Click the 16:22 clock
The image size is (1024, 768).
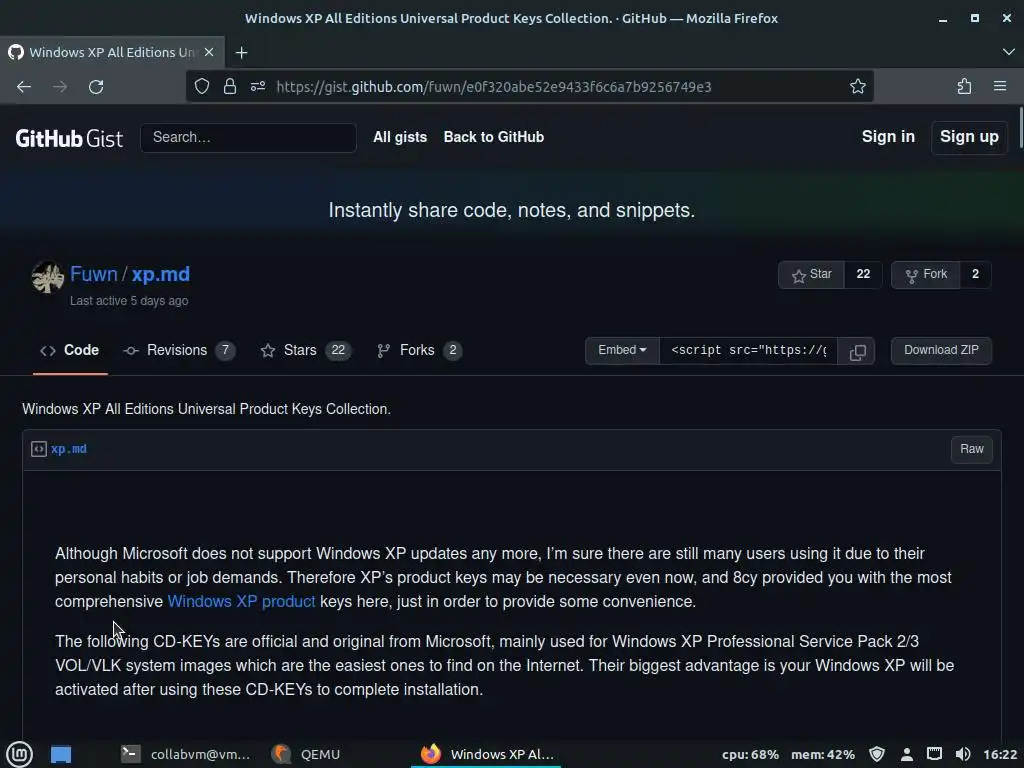1000,755
